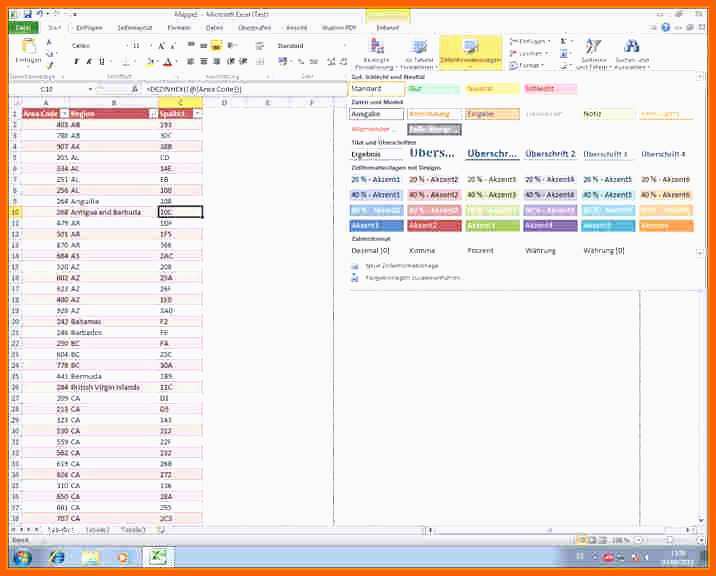The height and width of the screenshot is (576, 716).
Task: Click the blue help question mark icon
Action: coord(665,28)
